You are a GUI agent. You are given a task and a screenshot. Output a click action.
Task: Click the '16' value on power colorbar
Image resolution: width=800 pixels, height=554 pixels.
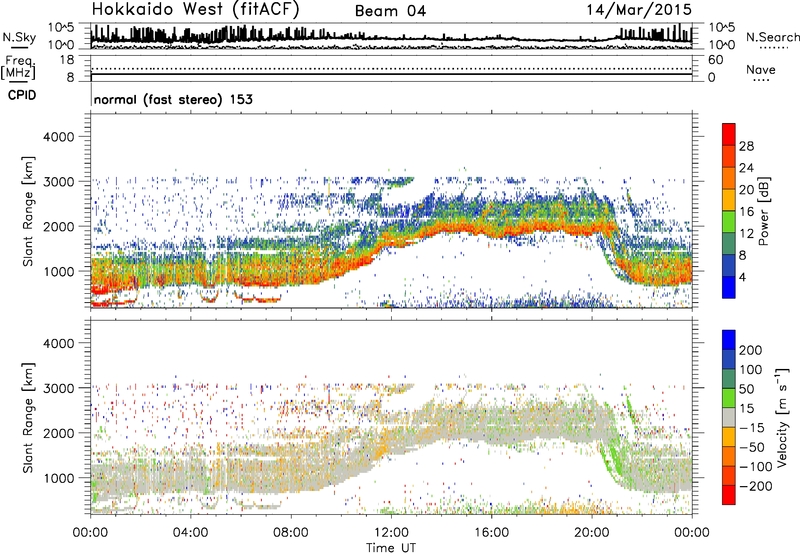coord(746,212)
